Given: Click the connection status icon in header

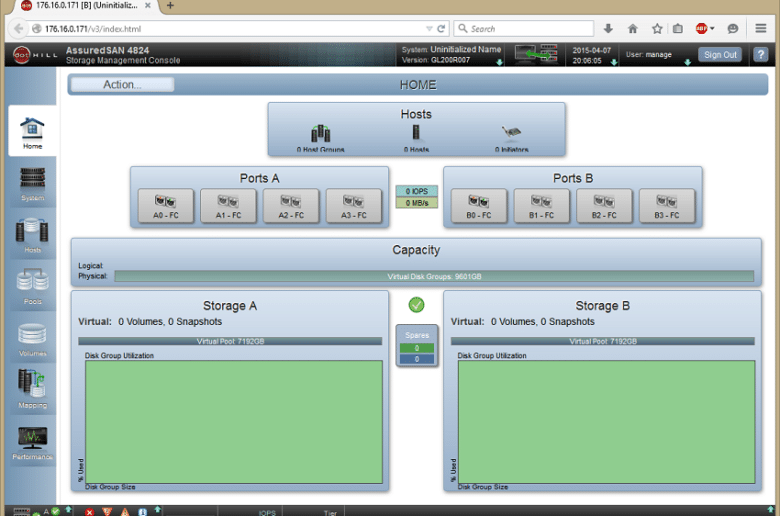Looking at the screenshot, I should 536,53.
